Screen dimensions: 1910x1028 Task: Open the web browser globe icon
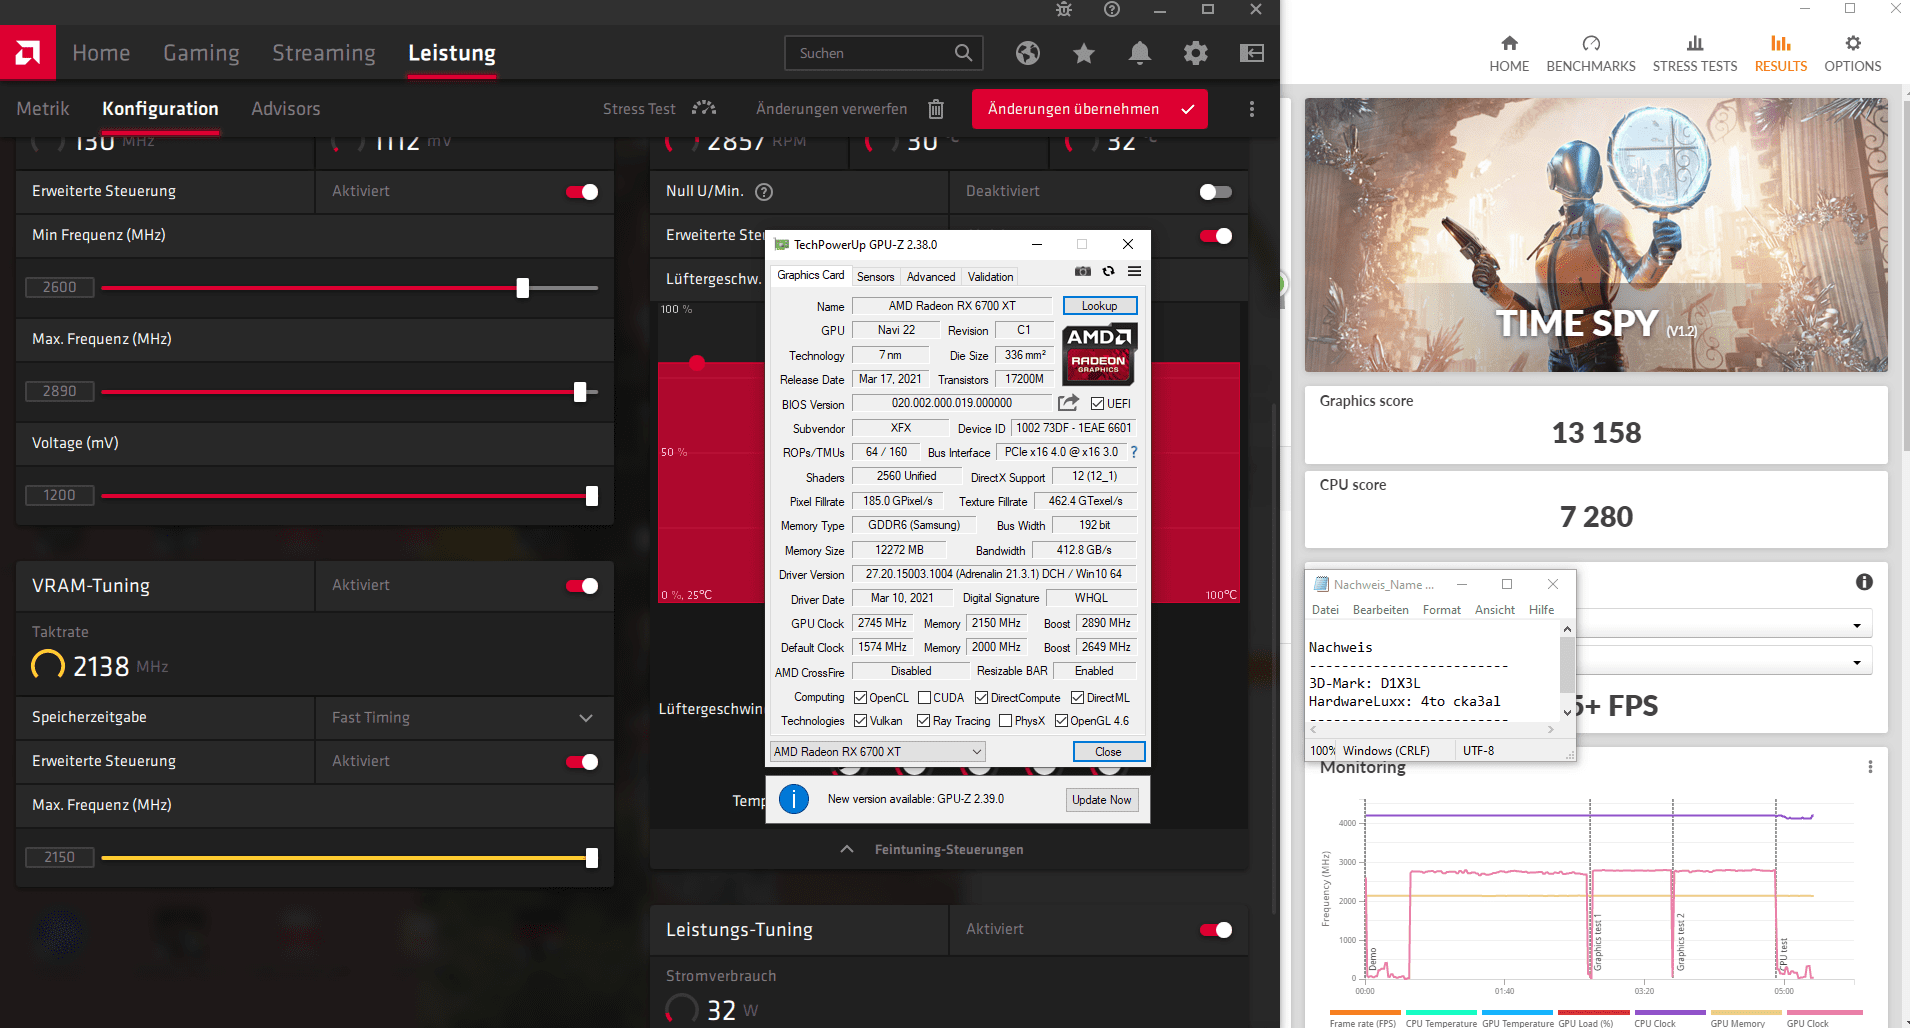1028,53
